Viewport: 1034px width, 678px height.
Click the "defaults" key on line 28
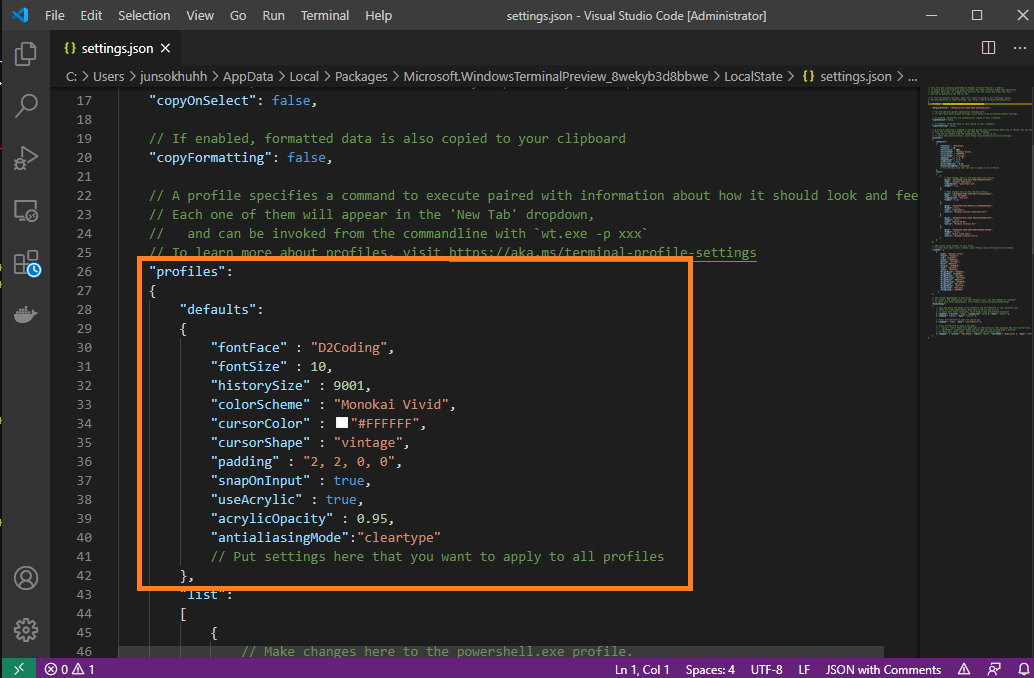[x=218, y=309]
